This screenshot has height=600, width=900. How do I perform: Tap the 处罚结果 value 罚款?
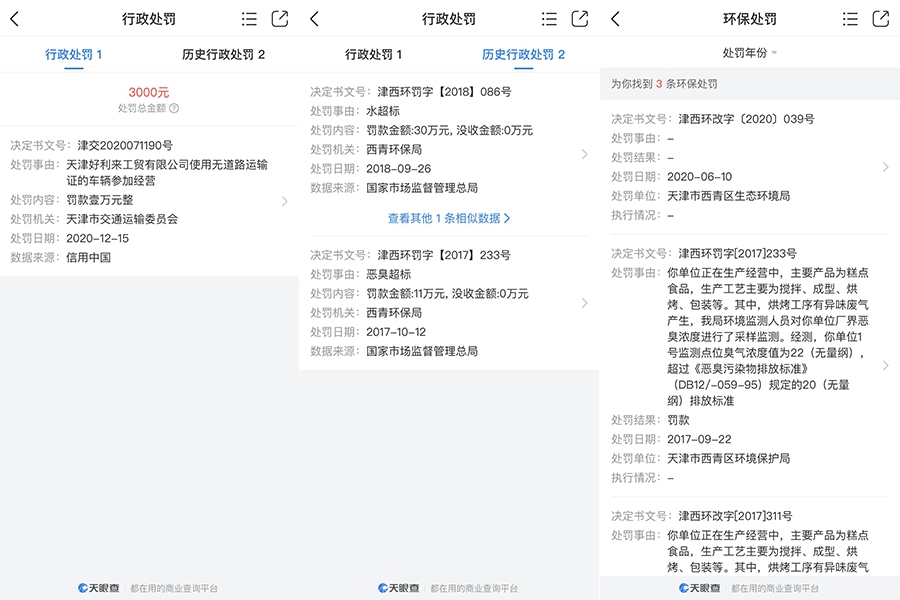click(x=678, y=420)
